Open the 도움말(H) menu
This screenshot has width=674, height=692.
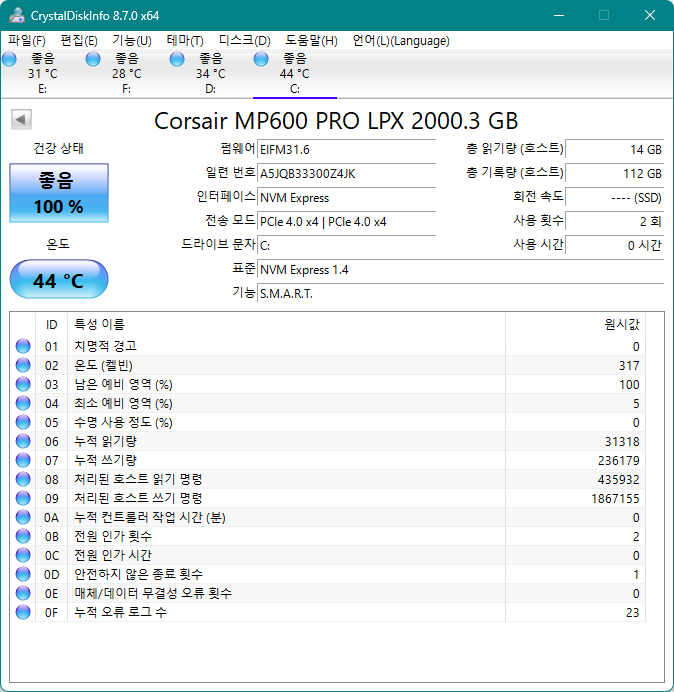click(311, 41)
